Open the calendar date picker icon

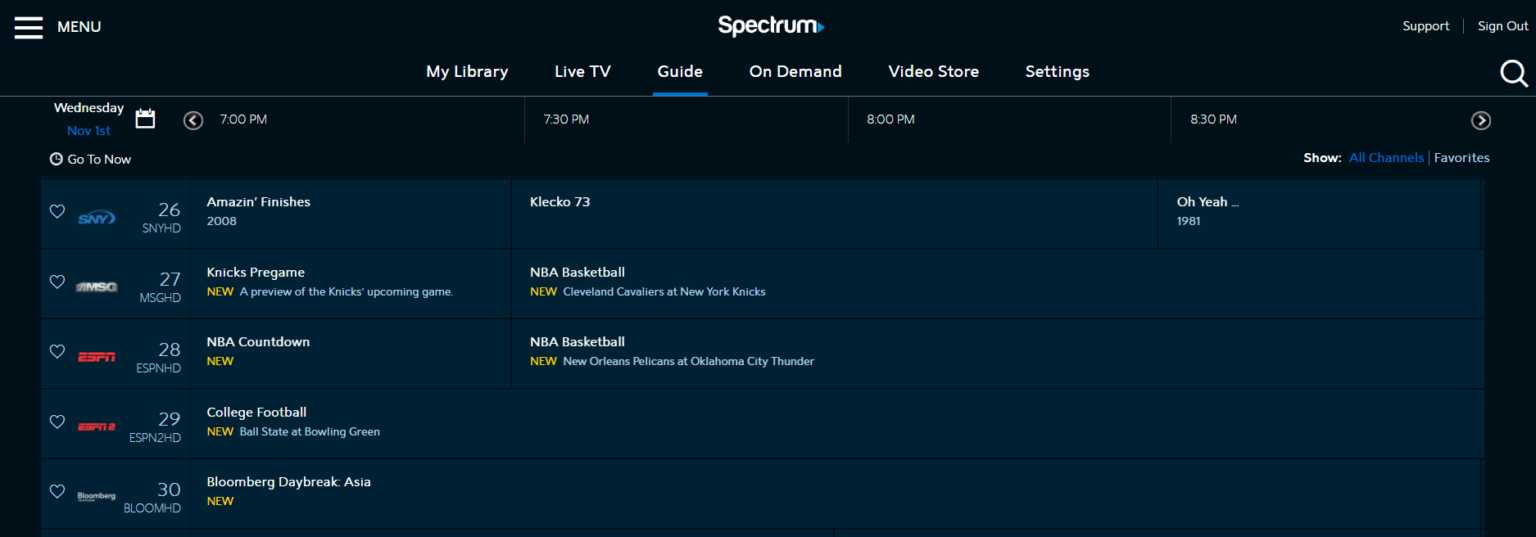click(x=145, y=119)
